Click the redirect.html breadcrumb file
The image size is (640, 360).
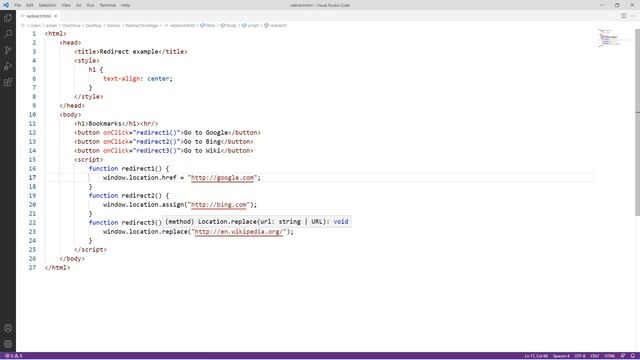coord(180,25)
